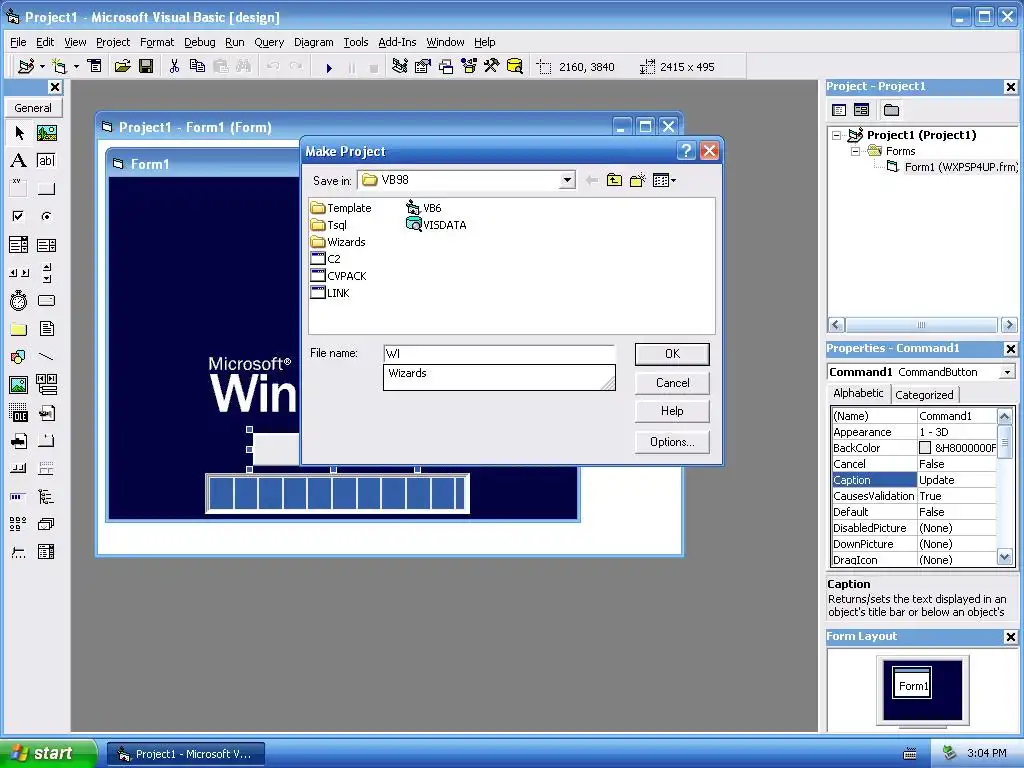The width and height of the screenshot is (1024, 768).
Task: Click the Cut scissors icon in toolbar
Action: coord(174,66)
